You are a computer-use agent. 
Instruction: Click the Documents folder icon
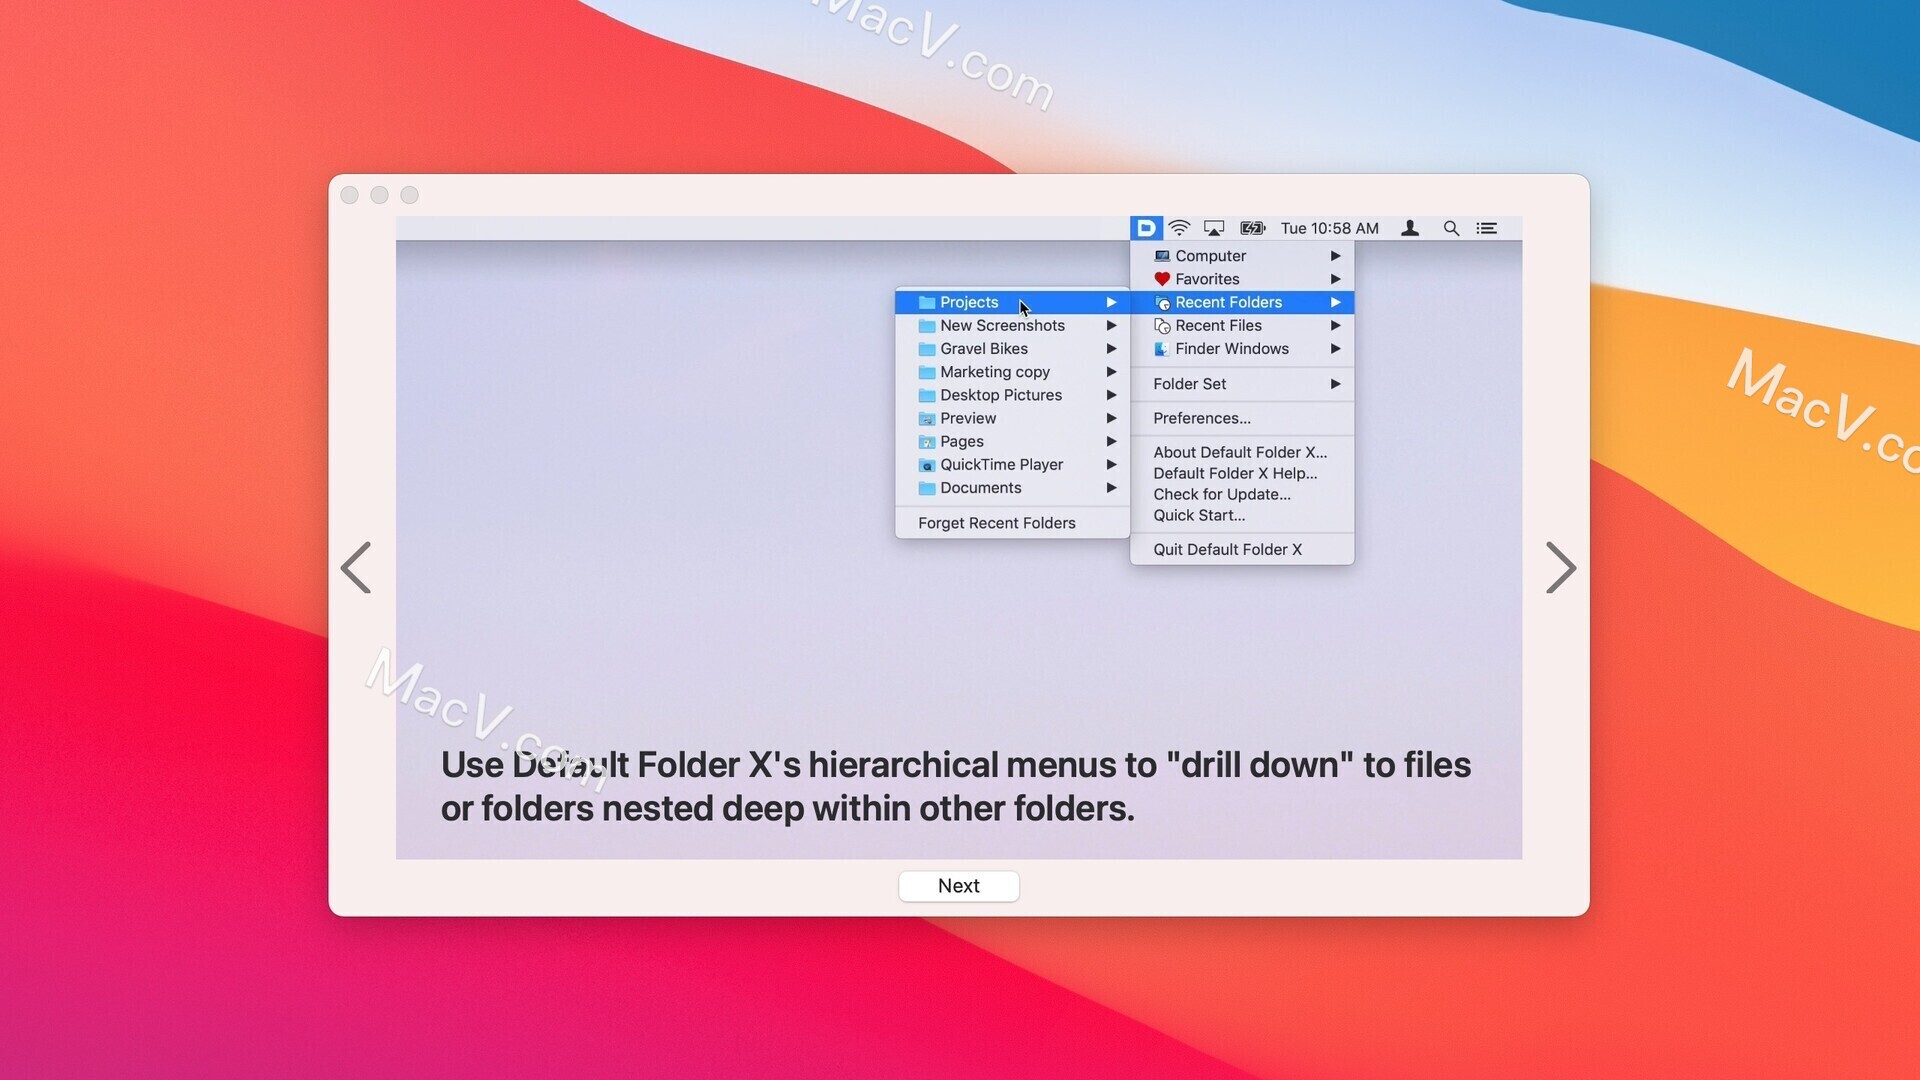point(927,488)
